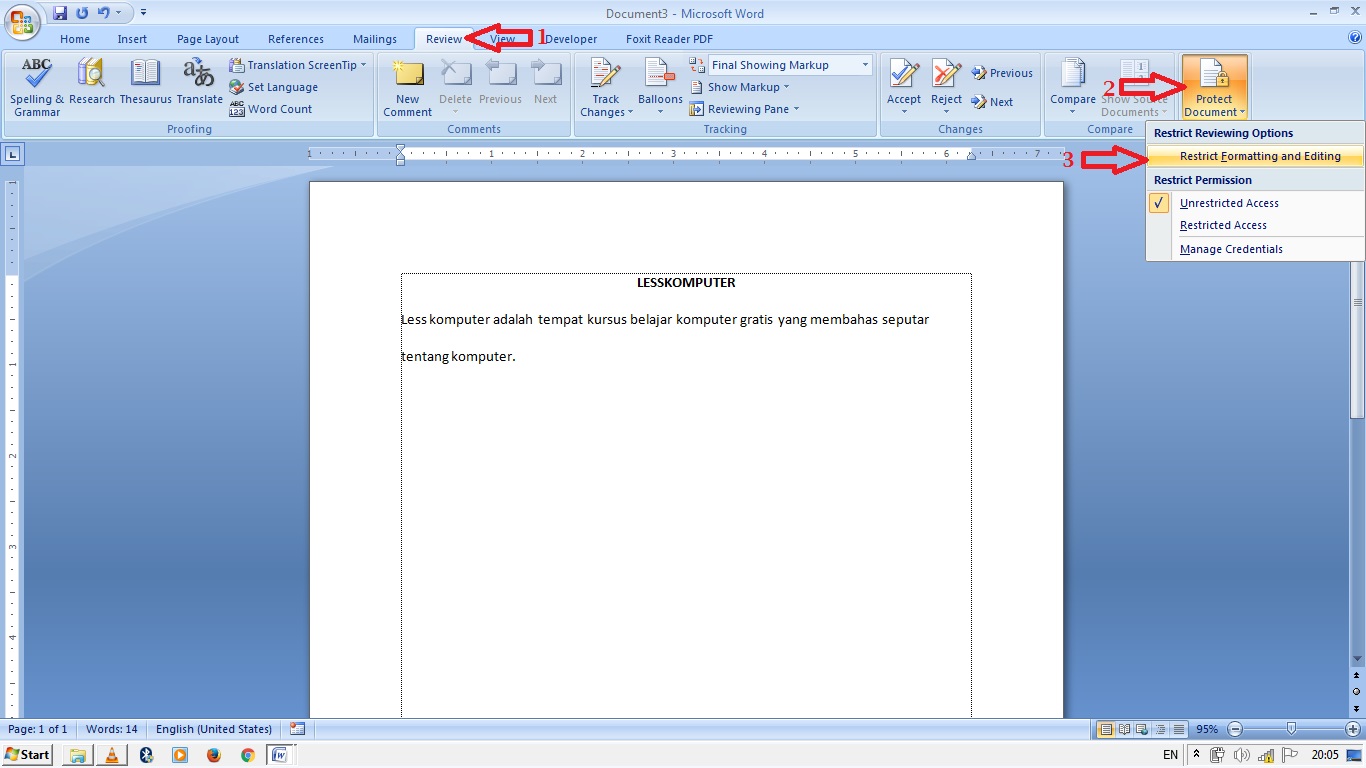Open Chrome from the taskbar
This screenshot has height=768, width=1366.
pos(247,755)
